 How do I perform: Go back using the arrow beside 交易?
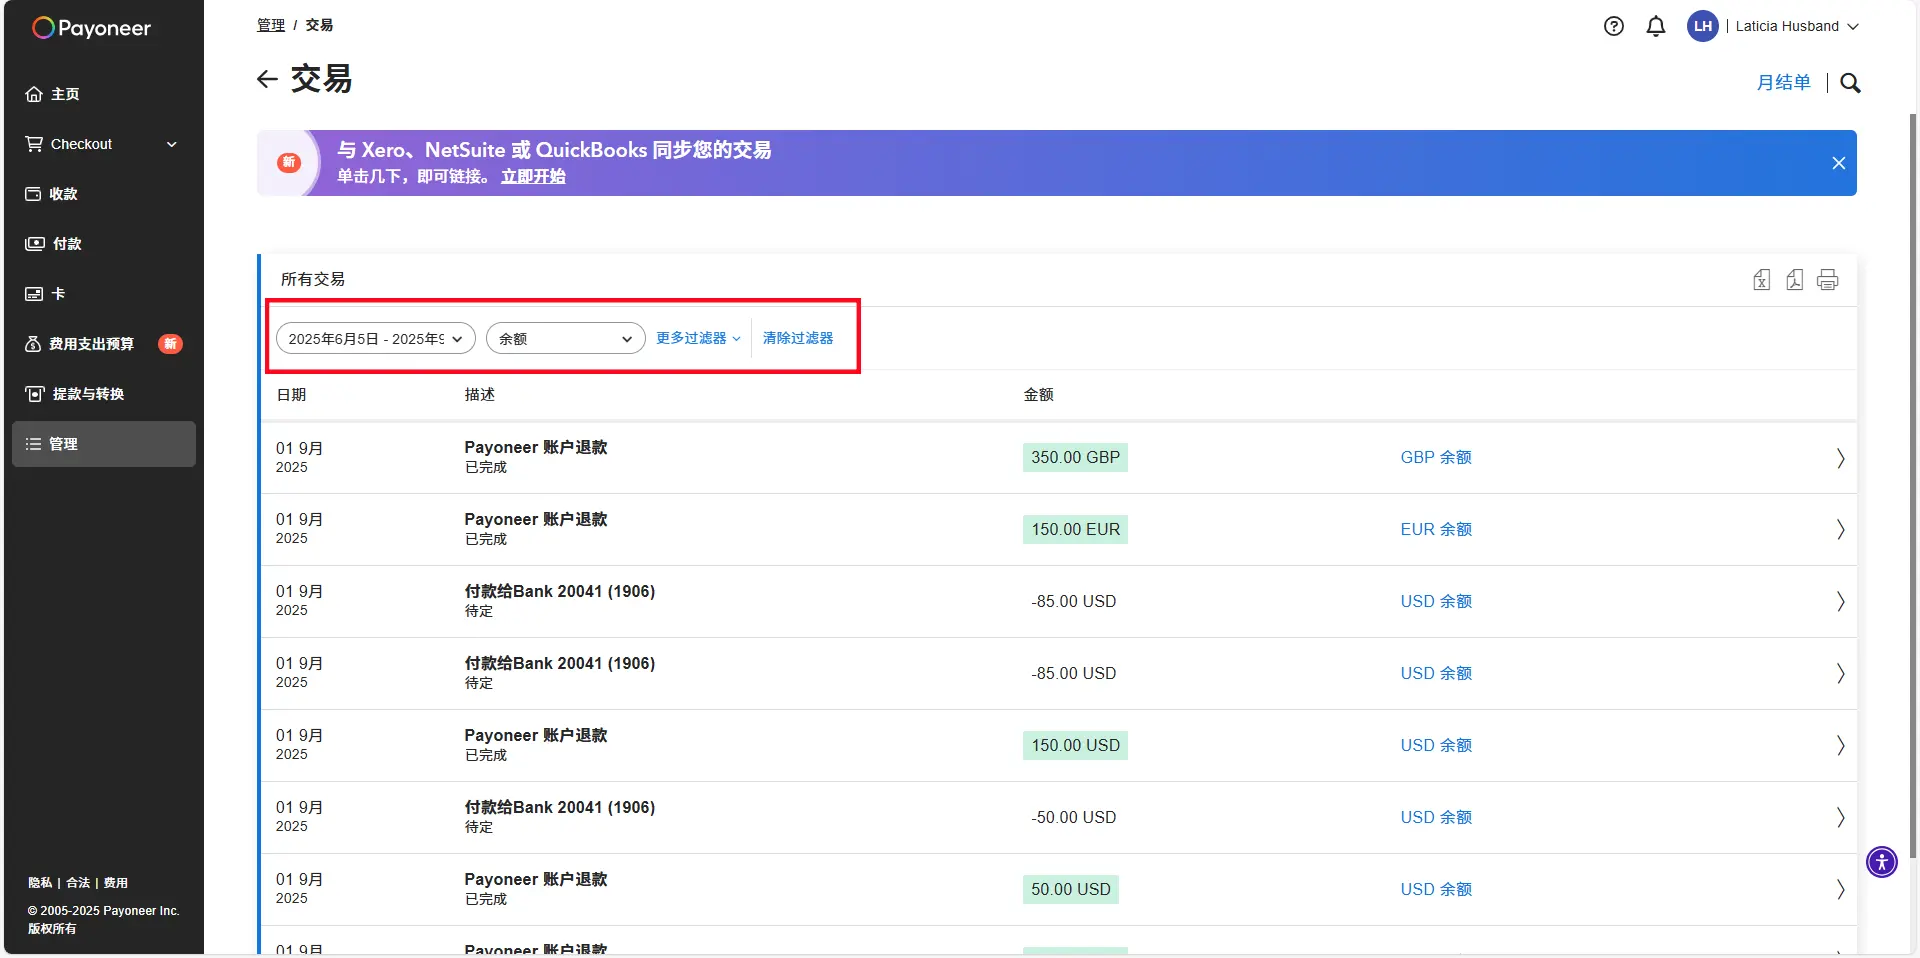point(267,79)
